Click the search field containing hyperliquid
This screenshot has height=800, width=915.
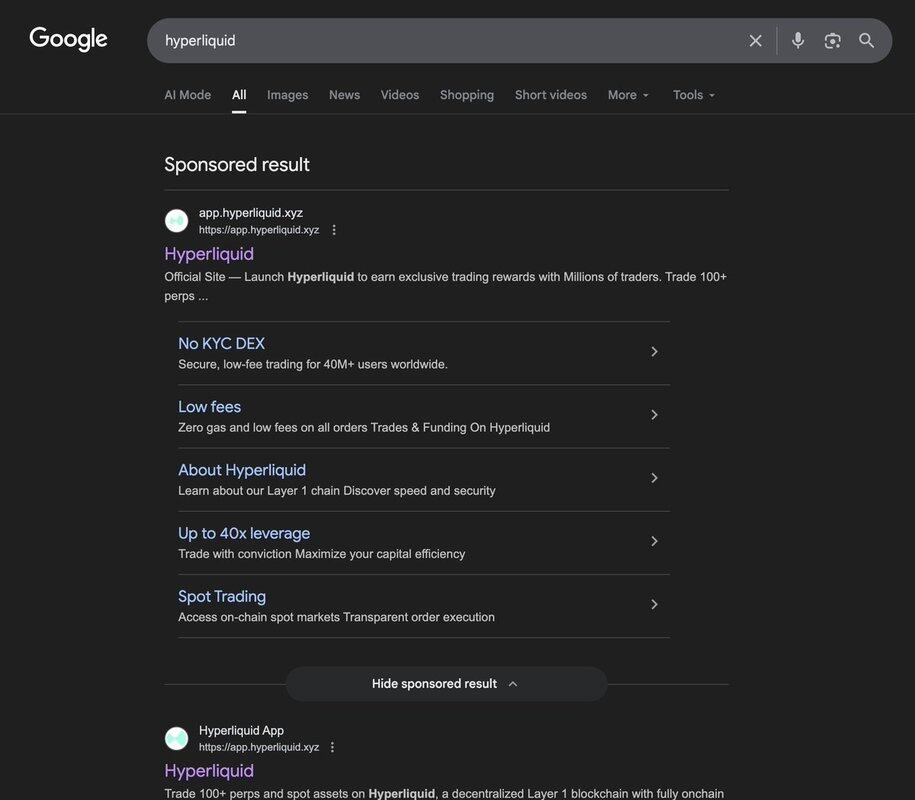[440, 41]
